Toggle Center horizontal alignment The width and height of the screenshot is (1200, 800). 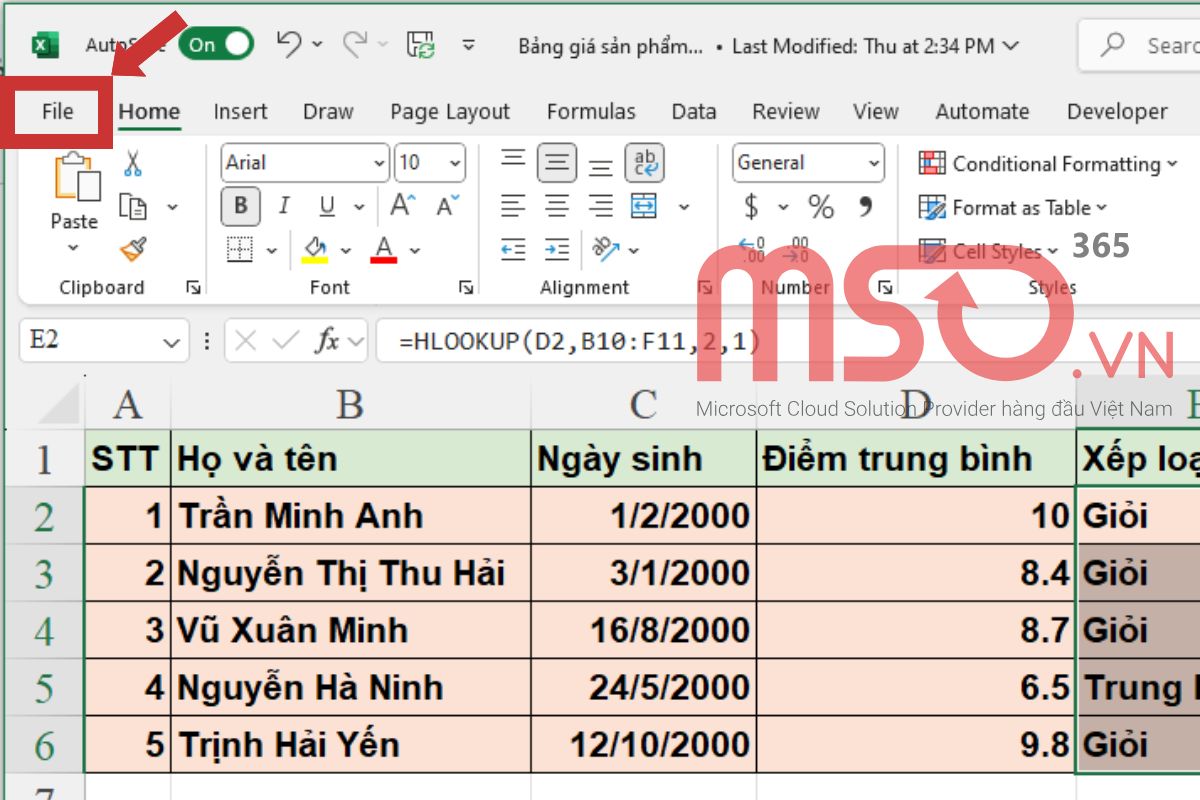[557, 207]
